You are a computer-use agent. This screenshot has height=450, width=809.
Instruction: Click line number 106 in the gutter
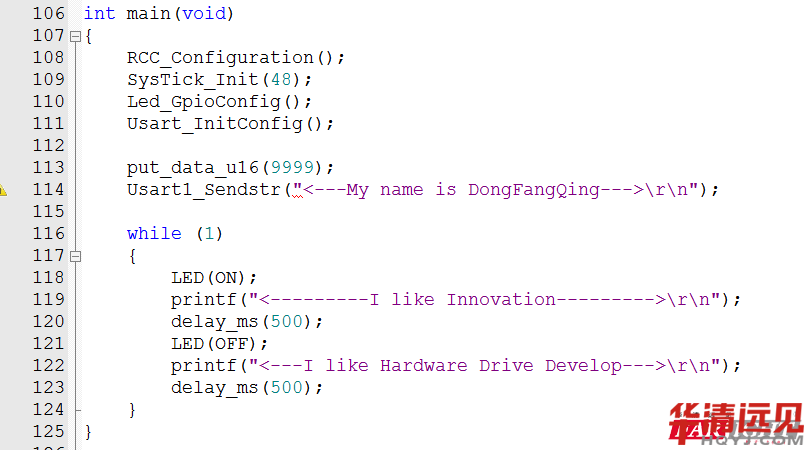(x=48, y=14)
